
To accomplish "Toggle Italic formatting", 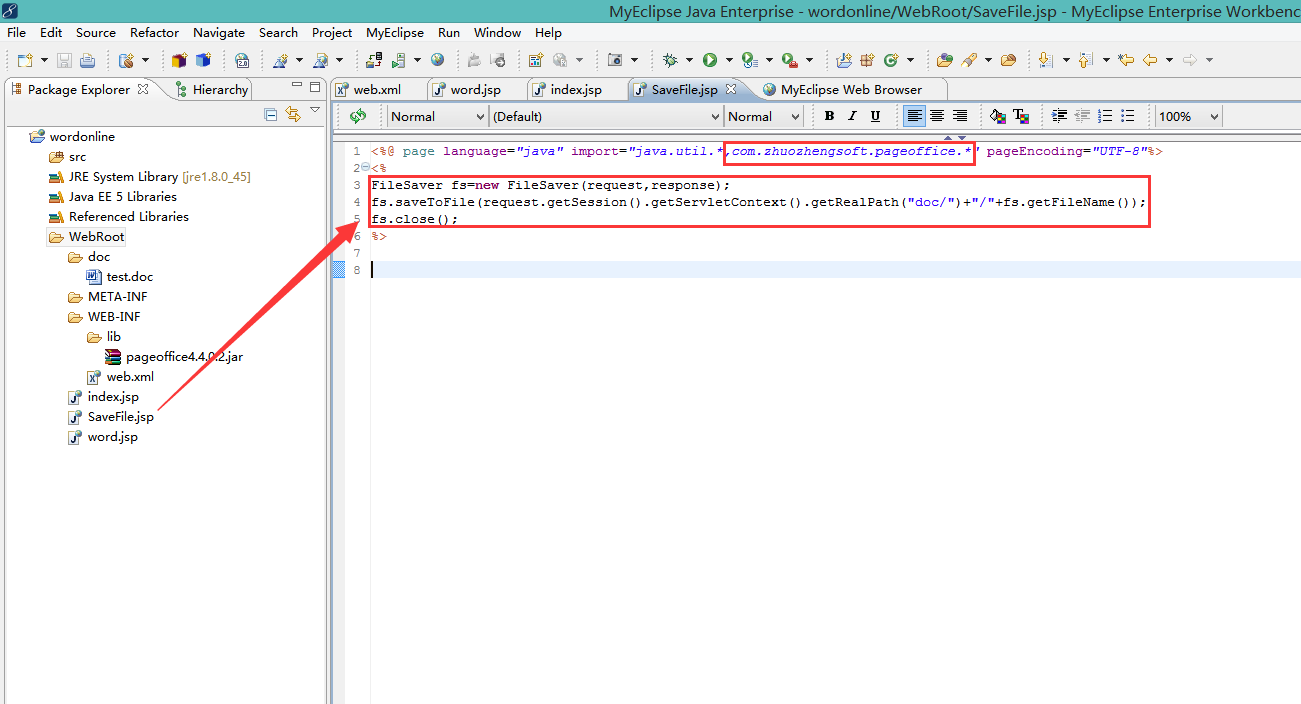I will (853, 116).
